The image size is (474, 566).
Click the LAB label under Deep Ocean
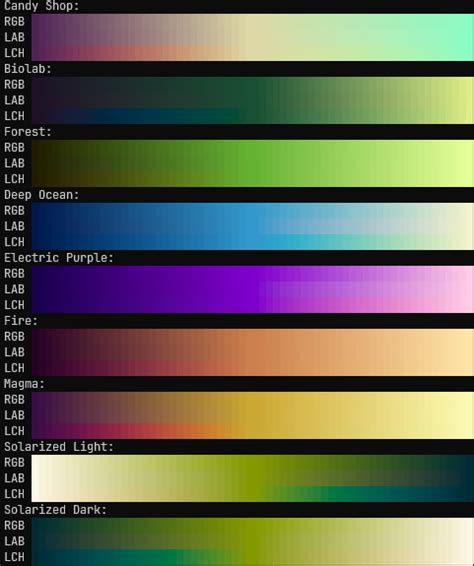coord(14,226)
